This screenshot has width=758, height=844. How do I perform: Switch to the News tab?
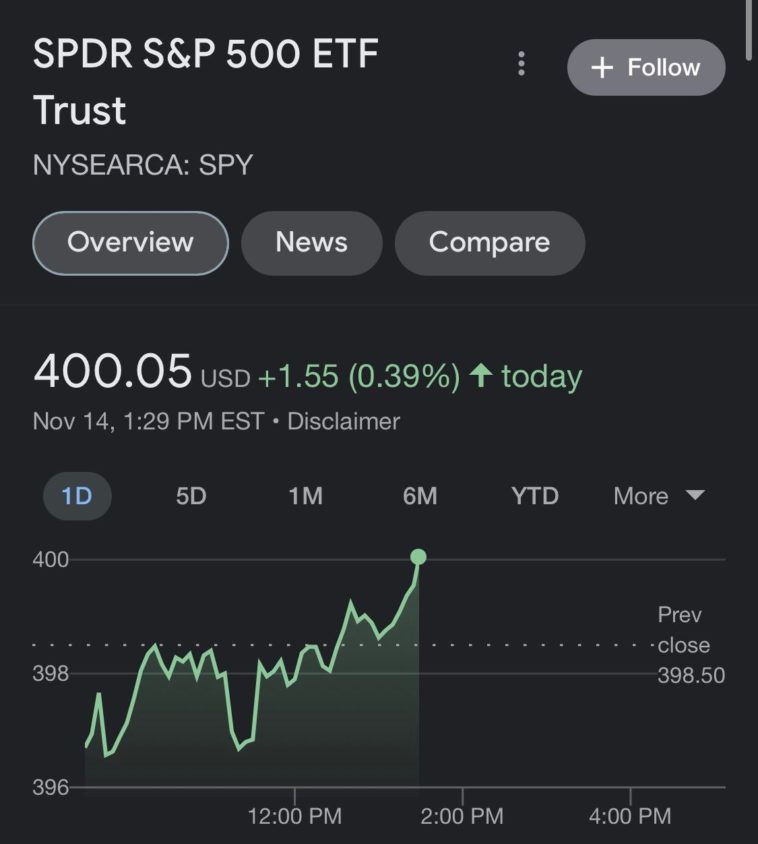point(311,242)
